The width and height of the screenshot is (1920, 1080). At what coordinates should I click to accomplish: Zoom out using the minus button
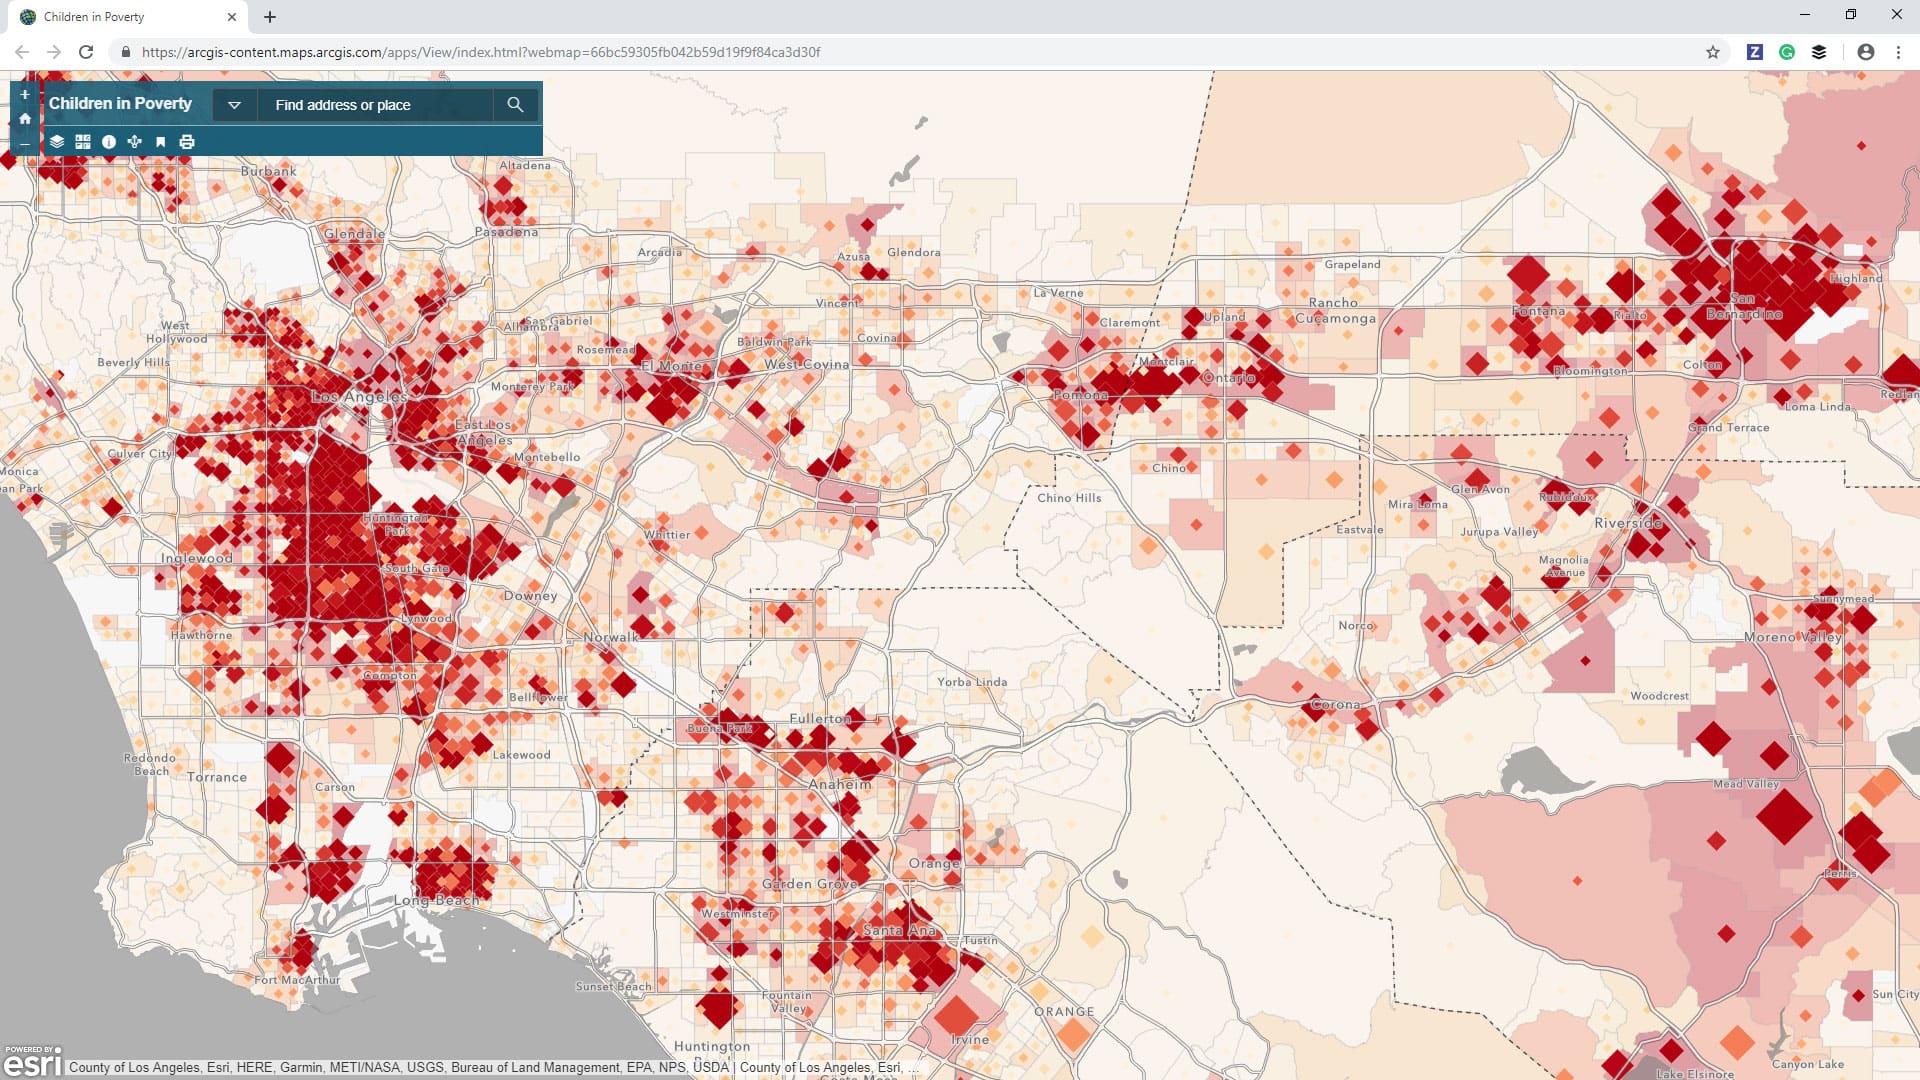click(x=24, y=145)
